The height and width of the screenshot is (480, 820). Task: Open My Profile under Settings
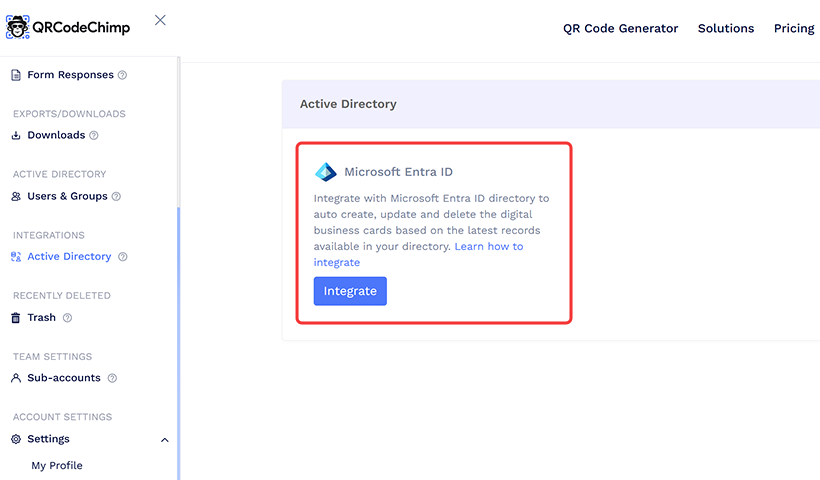click(57, 466)
